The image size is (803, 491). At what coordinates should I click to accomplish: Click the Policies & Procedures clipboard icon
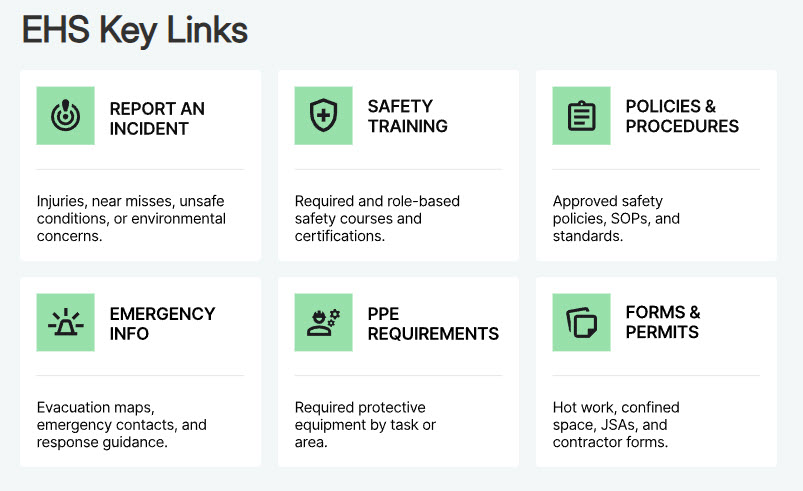(x=581, y=116)
